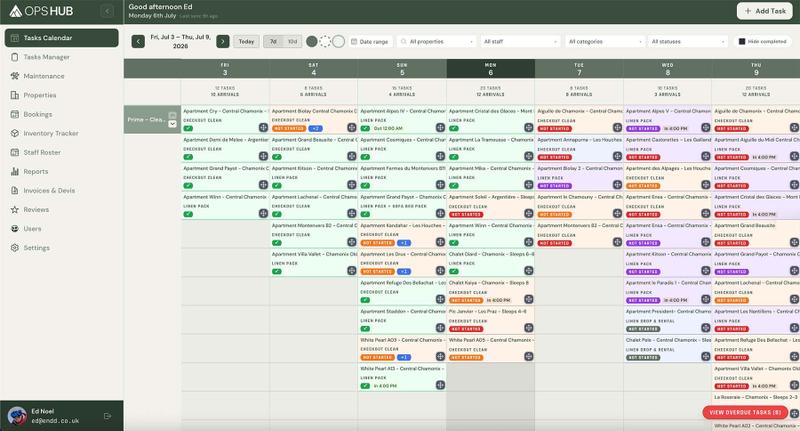
Task: Toggle the filled circle status filter
Action: click(x=312, y=41)
